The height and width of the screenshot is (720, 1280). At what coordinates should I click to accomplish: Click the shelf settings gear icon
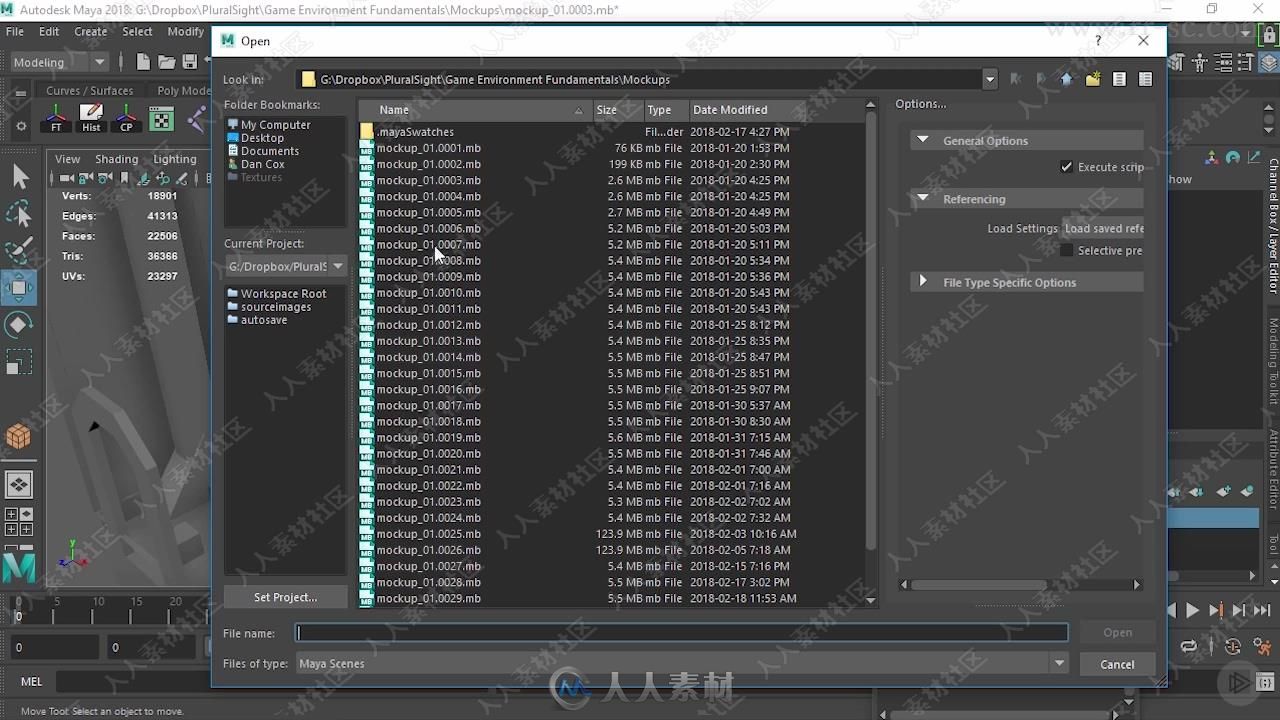21,126
